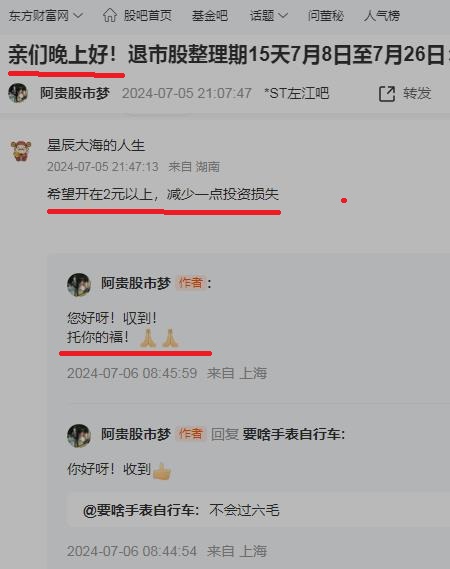
Task: Open the *ST左江吧 forum link
Action: pos(296,93)
